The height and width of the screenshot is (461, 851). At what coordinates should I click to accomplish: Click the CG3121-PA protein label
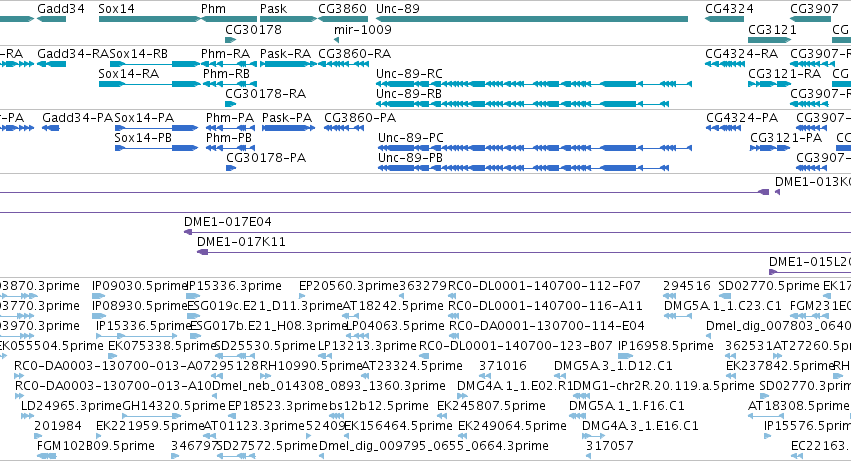786,137
